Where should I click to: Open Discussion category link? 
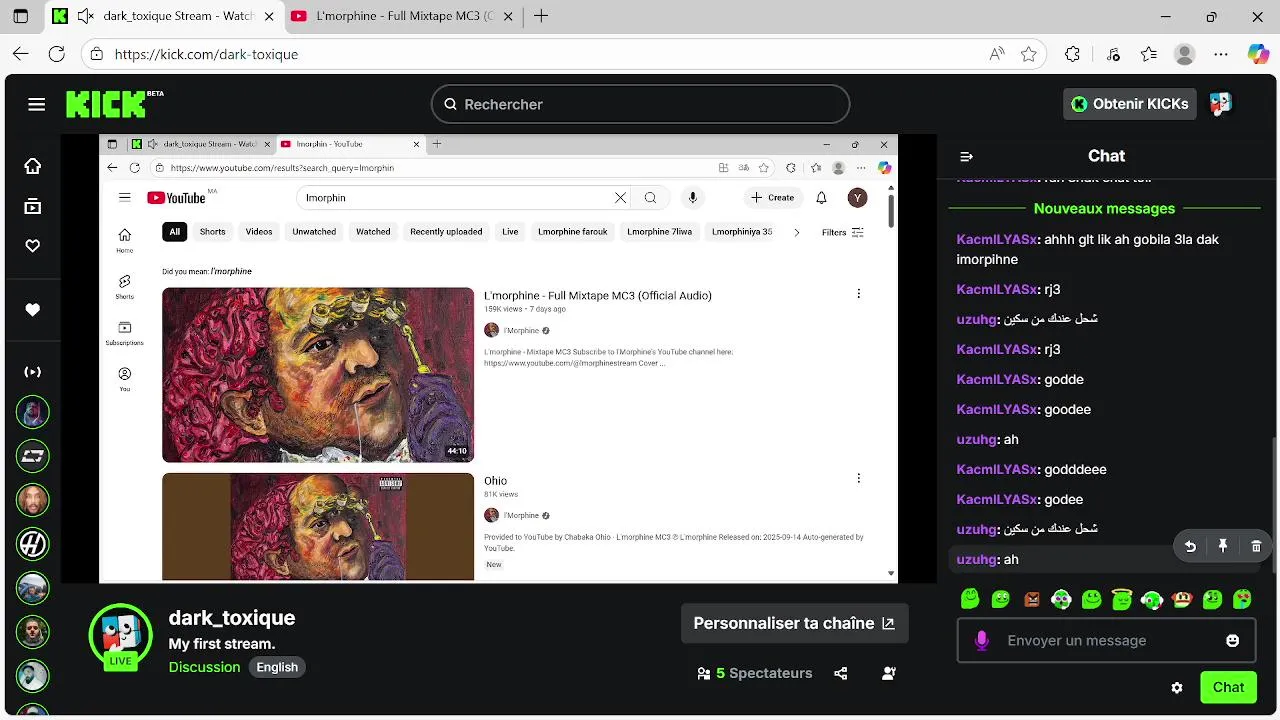pos(204,667)
